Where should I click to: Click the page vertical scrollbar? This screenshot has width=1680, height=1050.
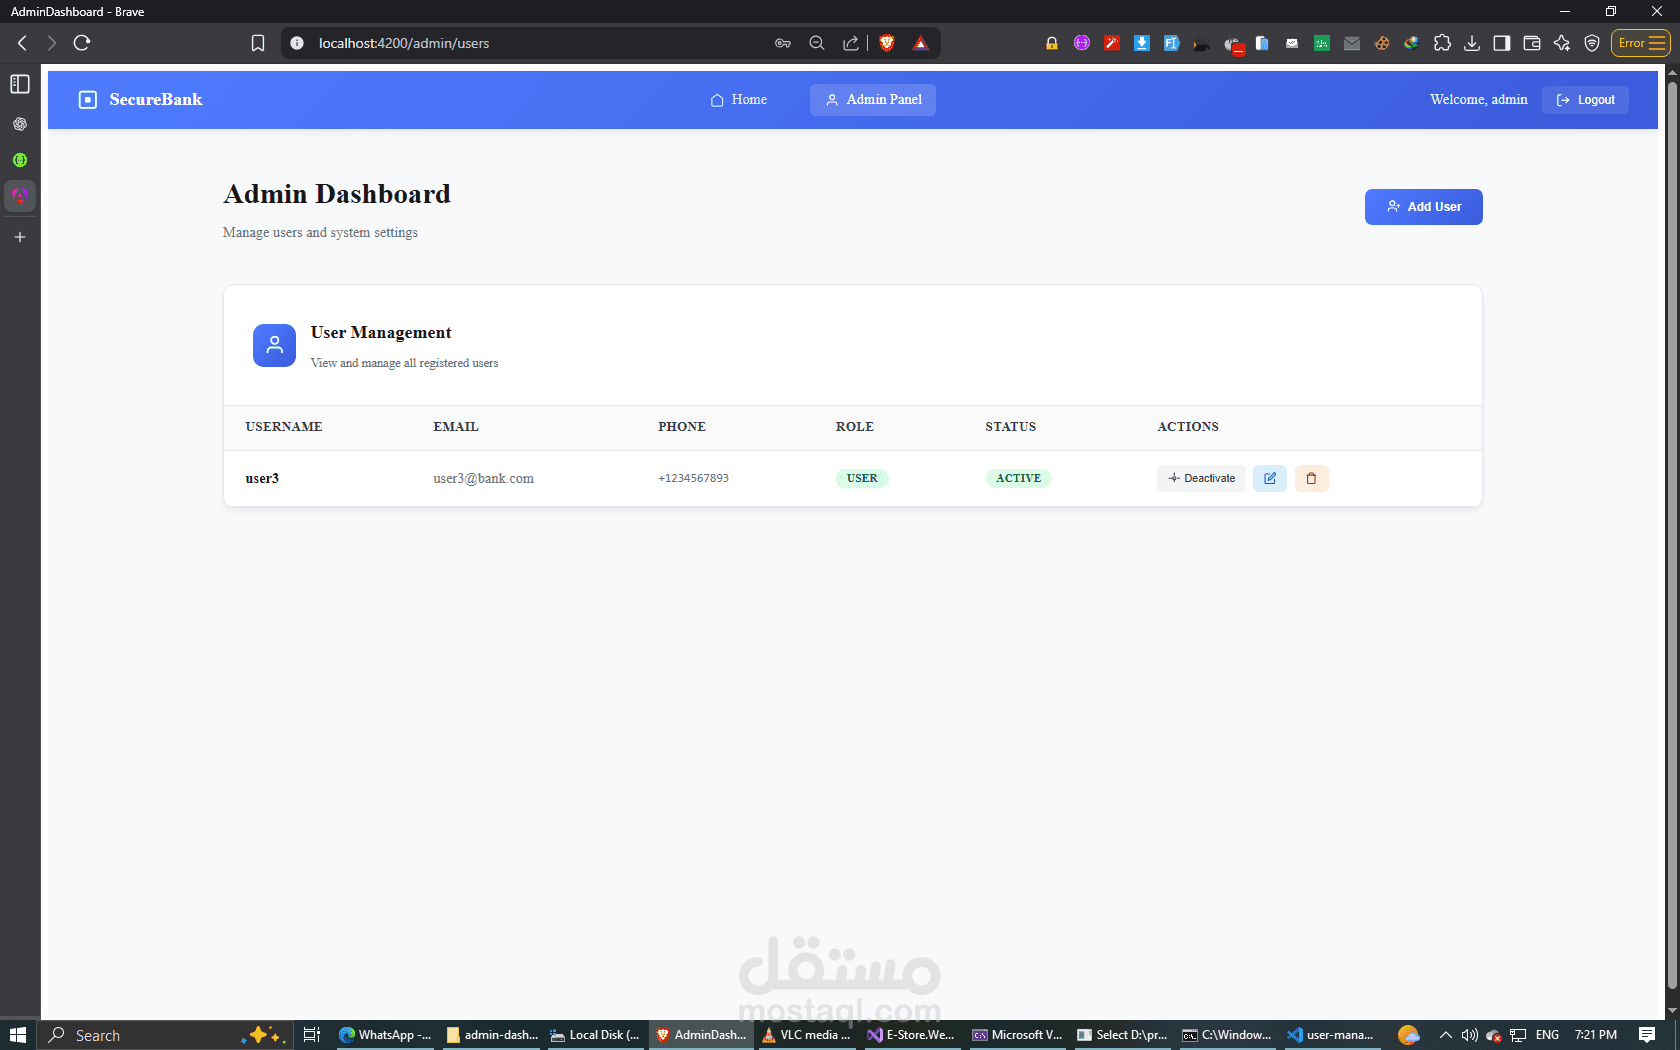tap(1672, 542)
